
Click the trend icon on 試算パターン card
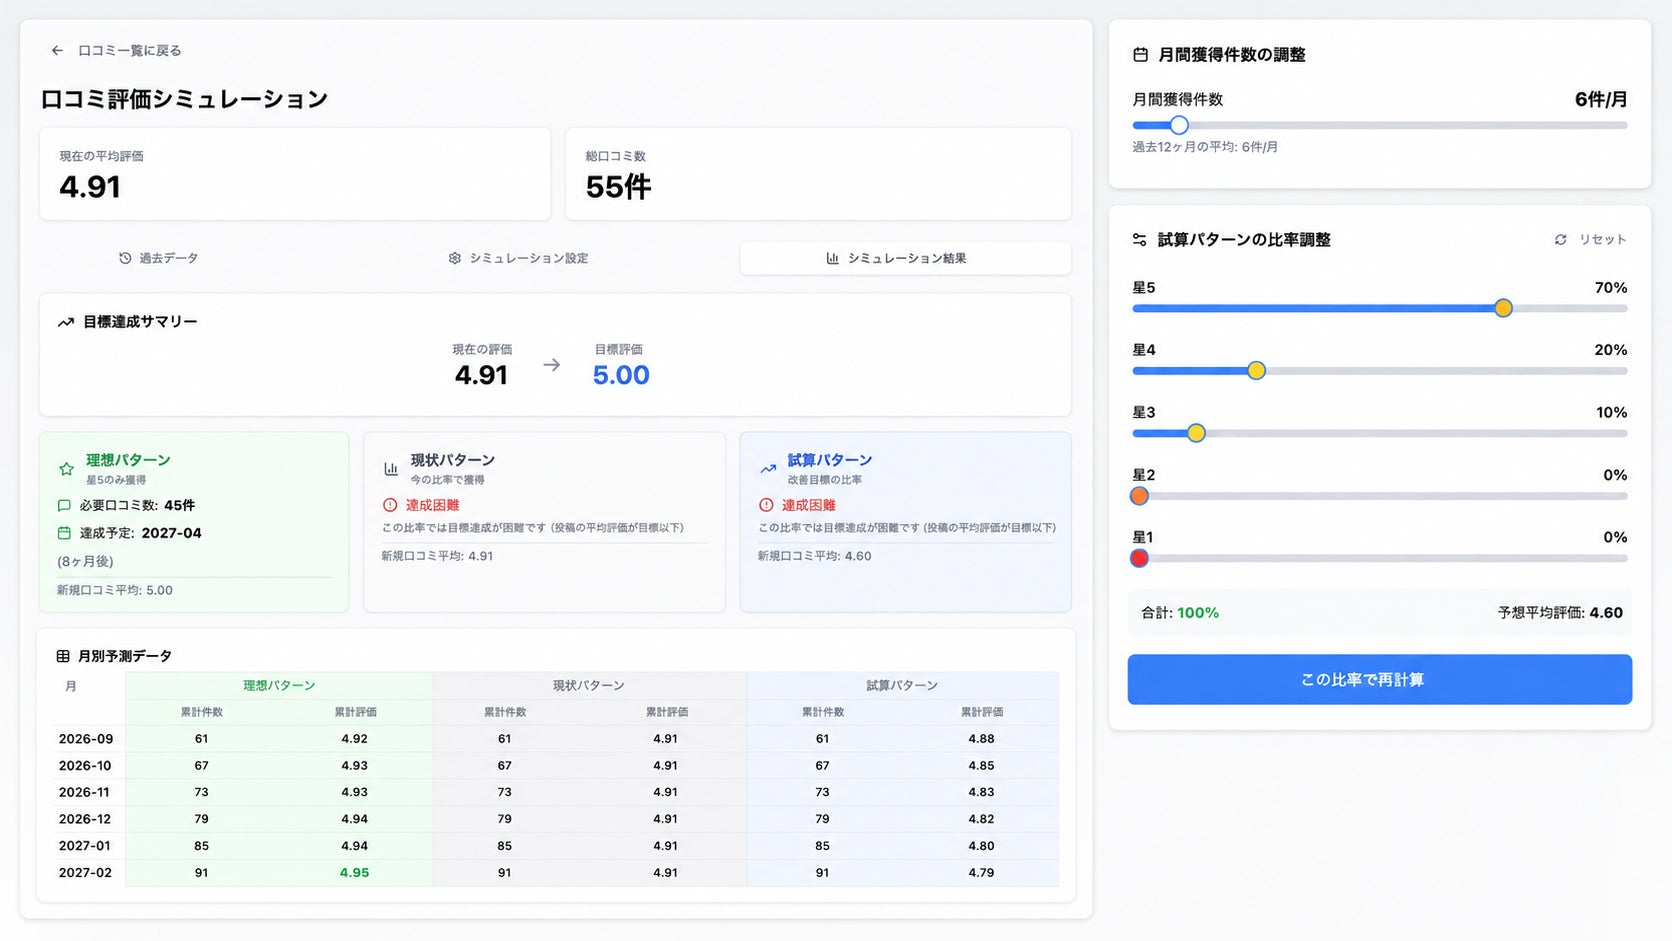click(768, 468)
